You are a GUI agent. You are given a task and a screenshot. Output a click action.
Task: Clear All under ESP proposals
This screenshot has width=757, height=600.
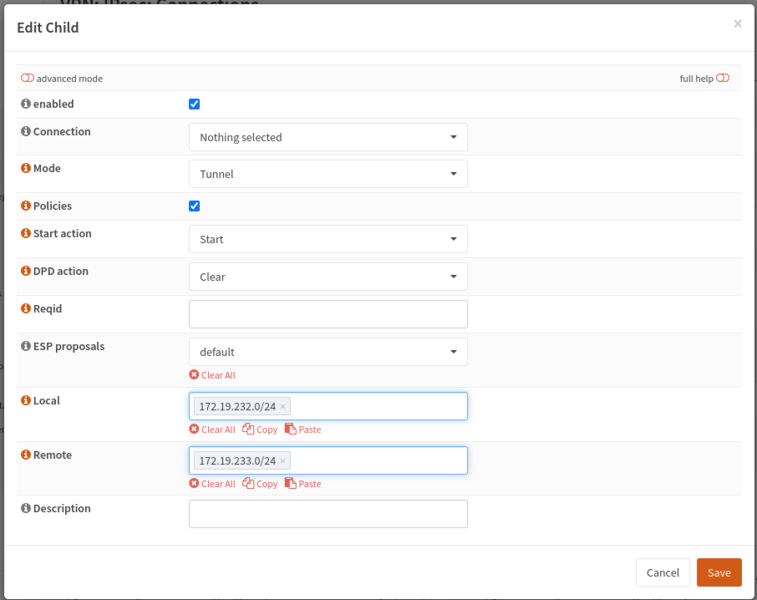212,375
